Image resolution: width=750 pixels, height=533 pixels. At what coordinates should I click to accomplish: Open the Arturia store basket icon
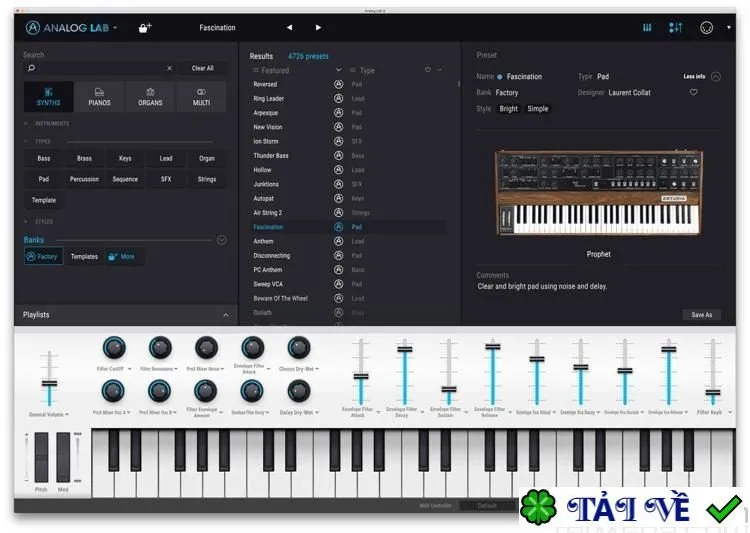pyautogui.click(x=144, y=28)
